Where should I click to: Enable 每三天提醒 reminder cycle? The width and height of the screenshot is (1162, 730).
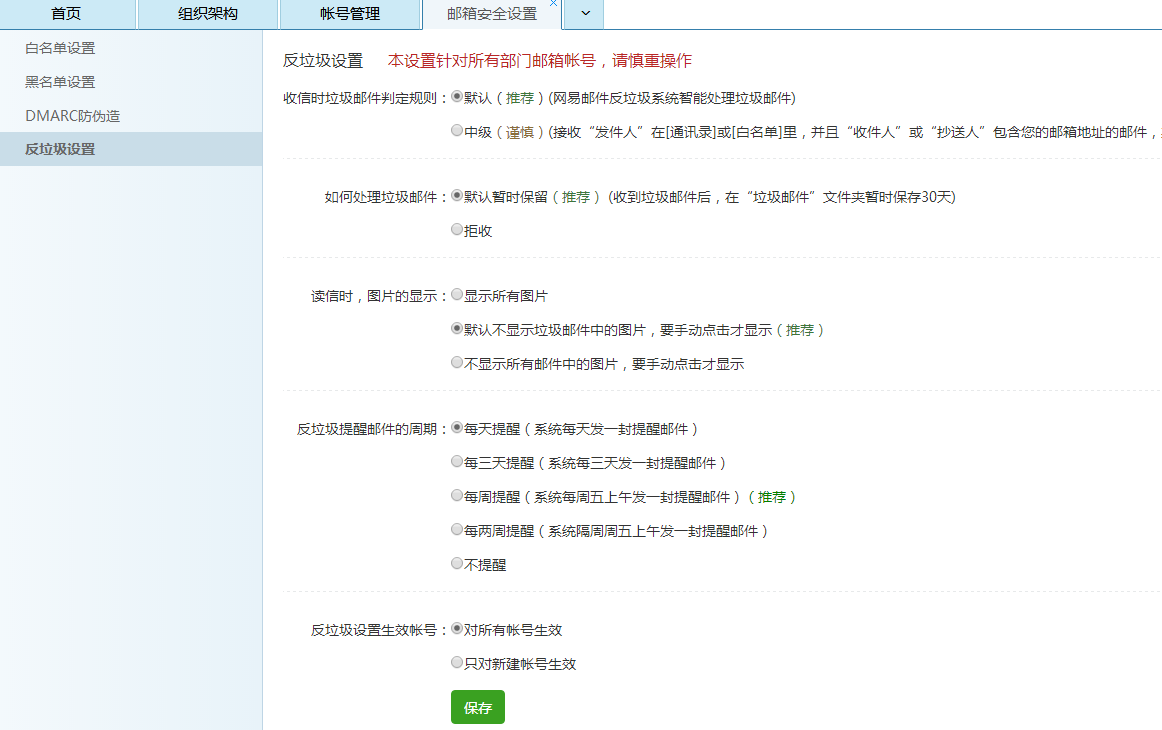456,461
